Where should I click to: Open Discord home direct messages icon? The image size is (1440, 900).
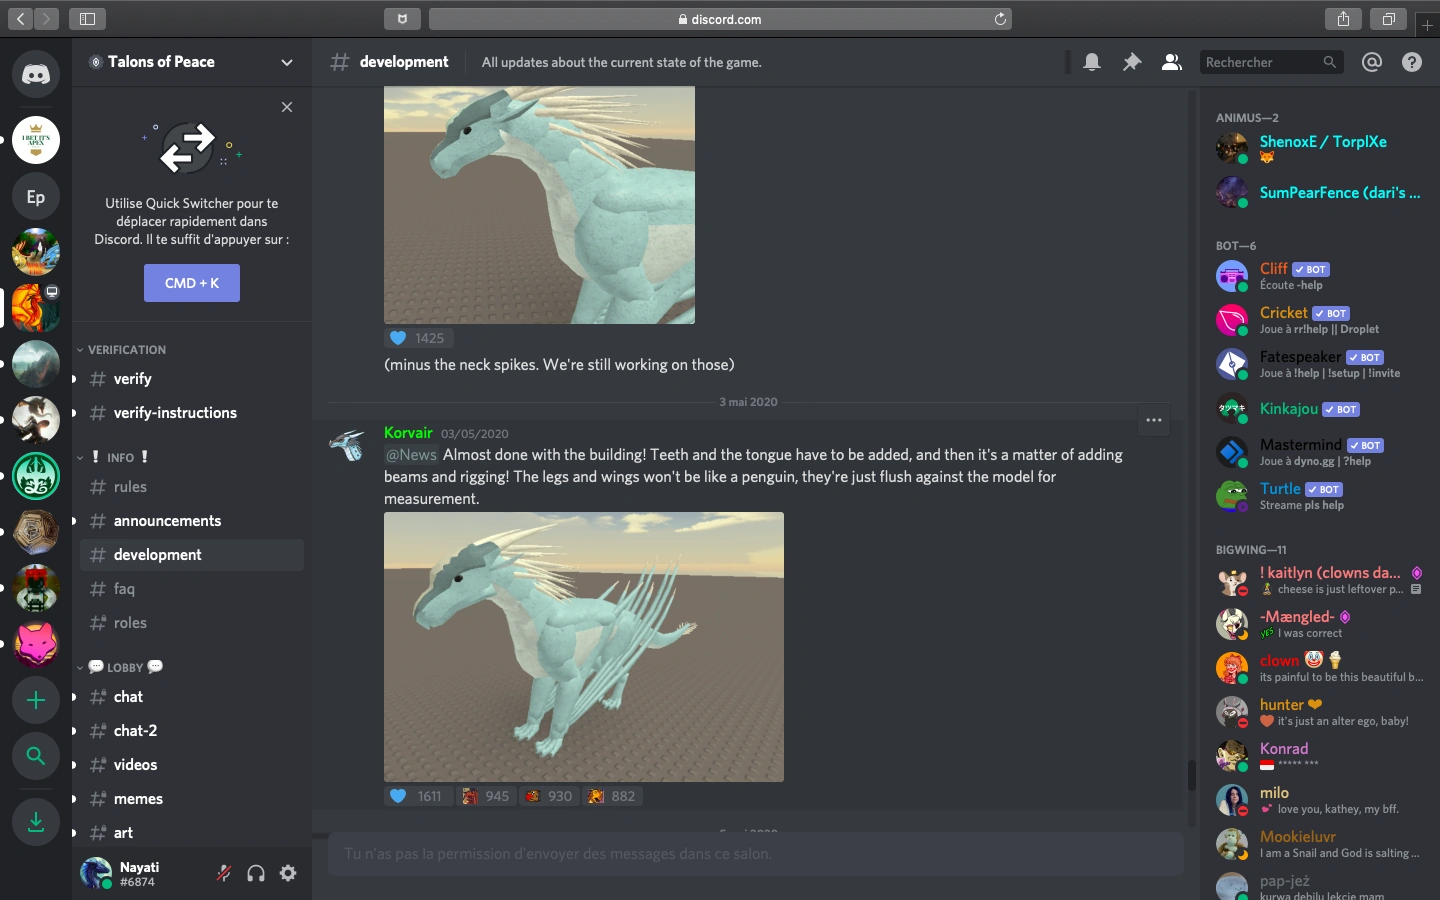pos(36,75)
